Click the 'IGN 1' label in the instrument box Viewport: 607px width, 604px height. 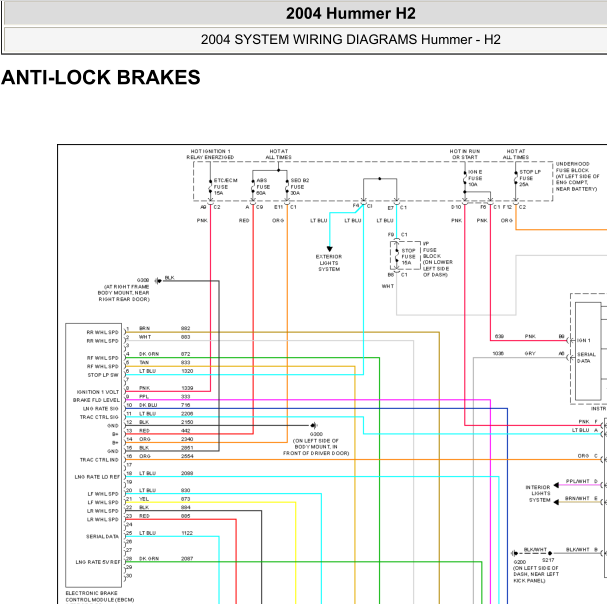pyautogui.click(x=583, y=340)
